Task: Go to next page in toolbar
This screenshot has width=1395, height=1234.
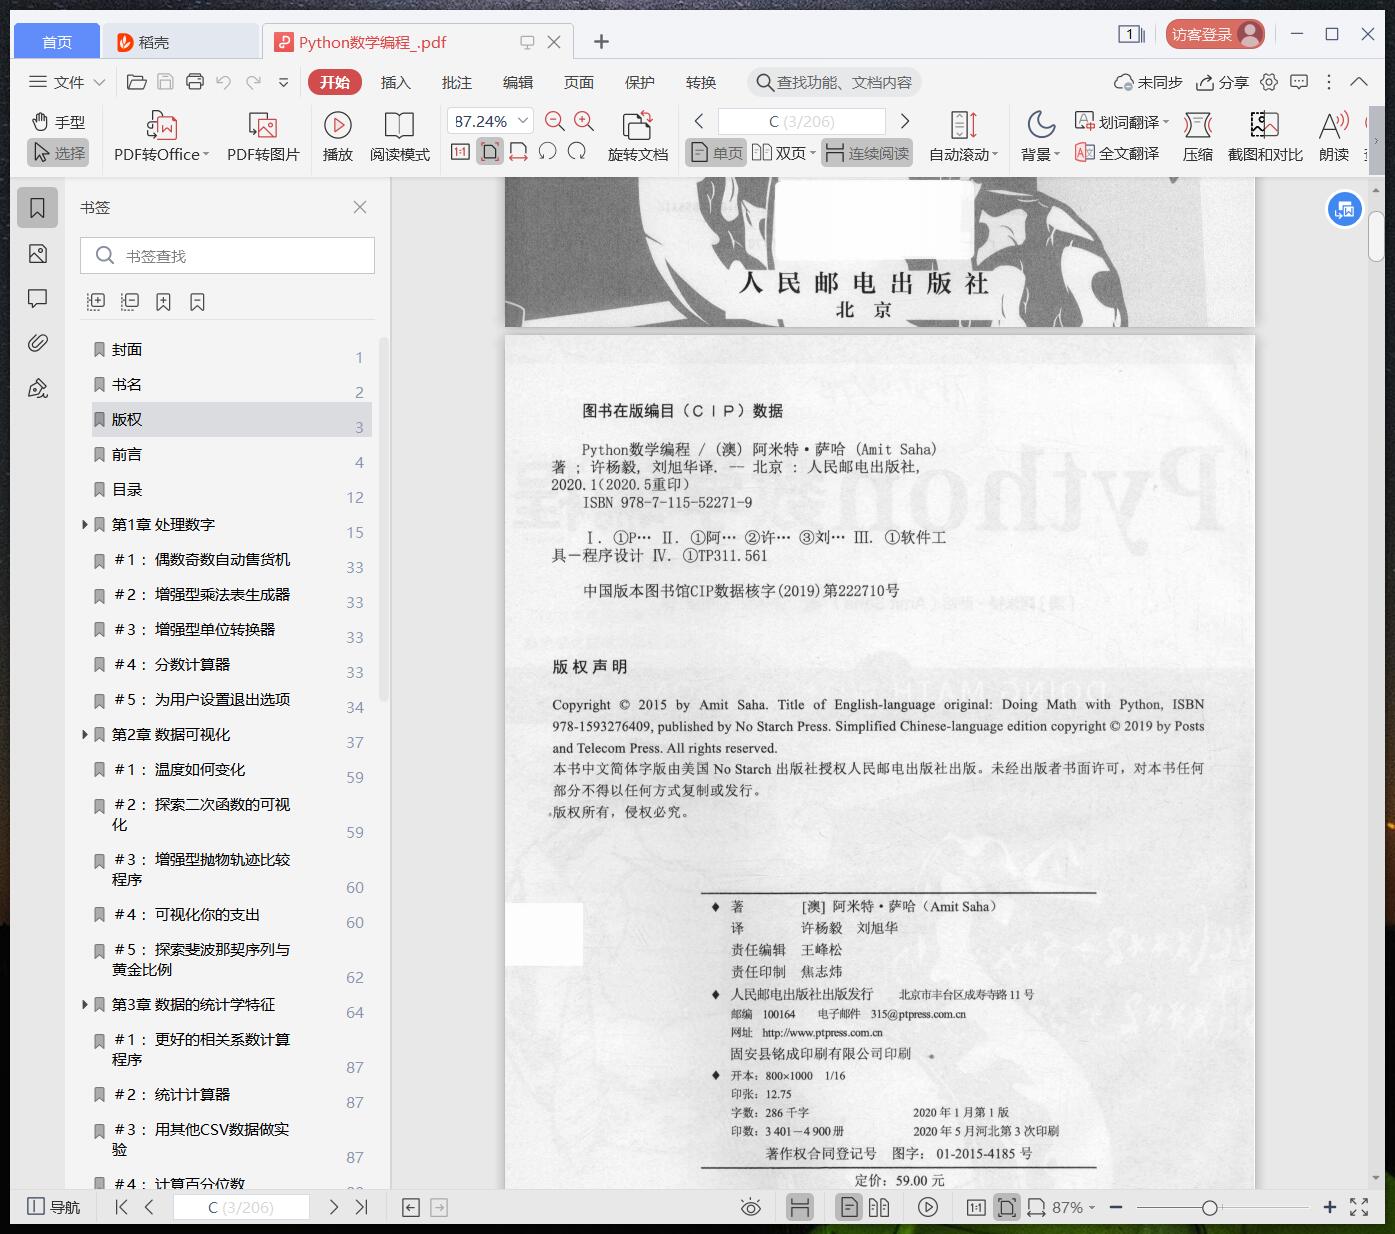Action: [x=905, y=121]
